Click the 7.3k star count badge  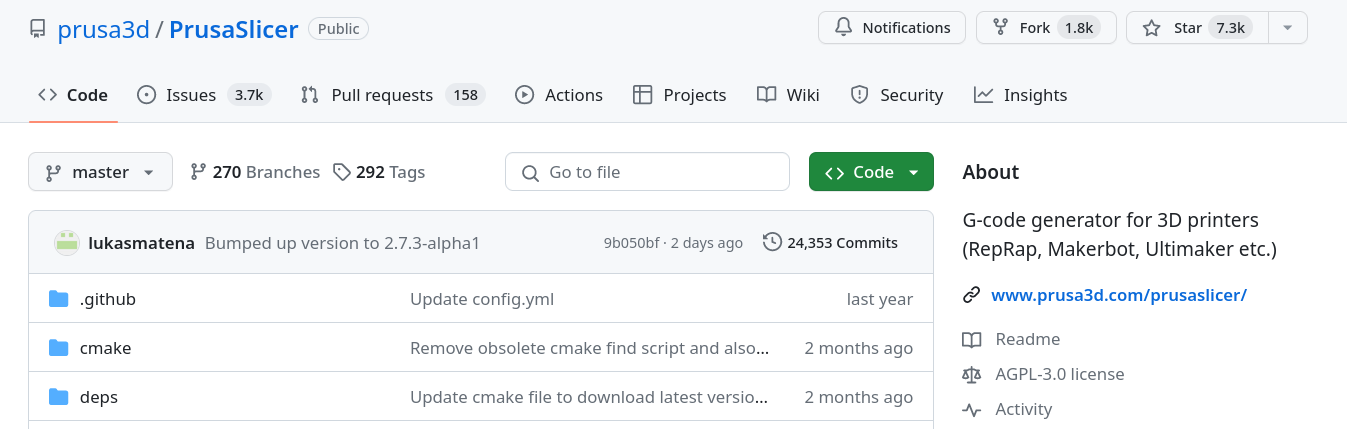(x=1230, y=28)
